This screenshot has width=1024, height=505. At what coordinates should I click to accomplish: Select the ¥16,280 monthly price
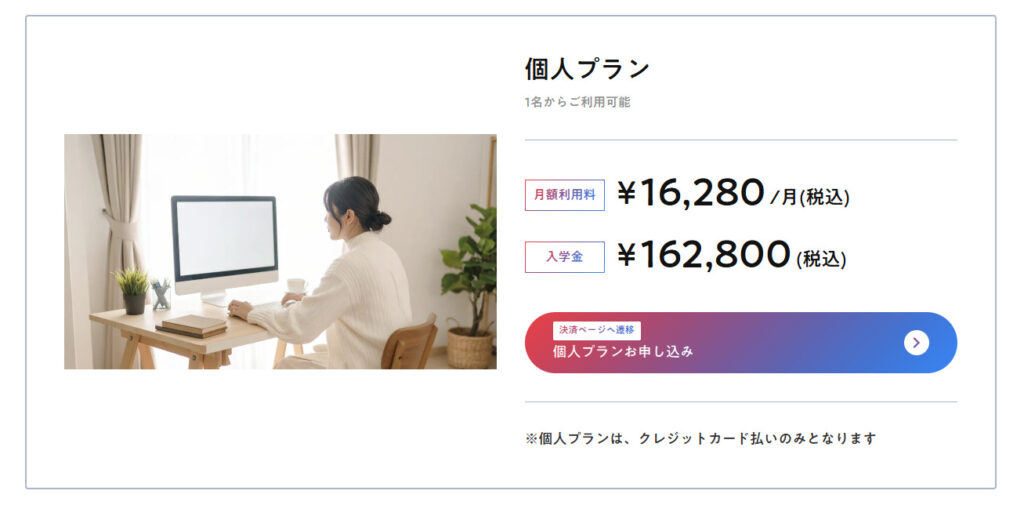pyautogui.click(x=690, y=193)
